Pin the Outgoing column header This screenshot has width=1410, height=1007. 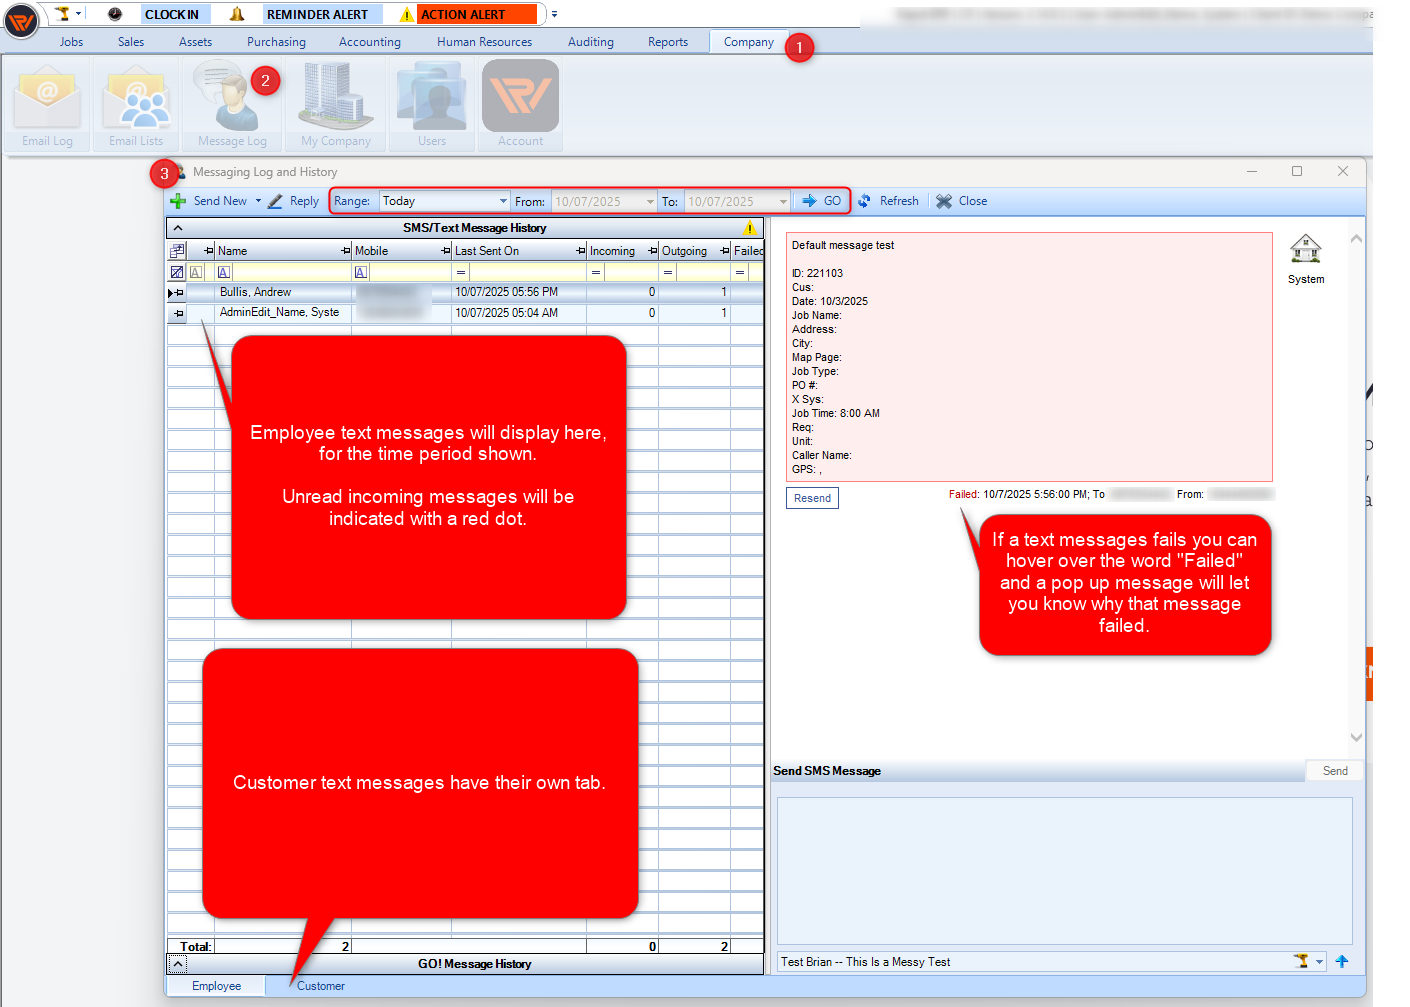pos(724,251)
